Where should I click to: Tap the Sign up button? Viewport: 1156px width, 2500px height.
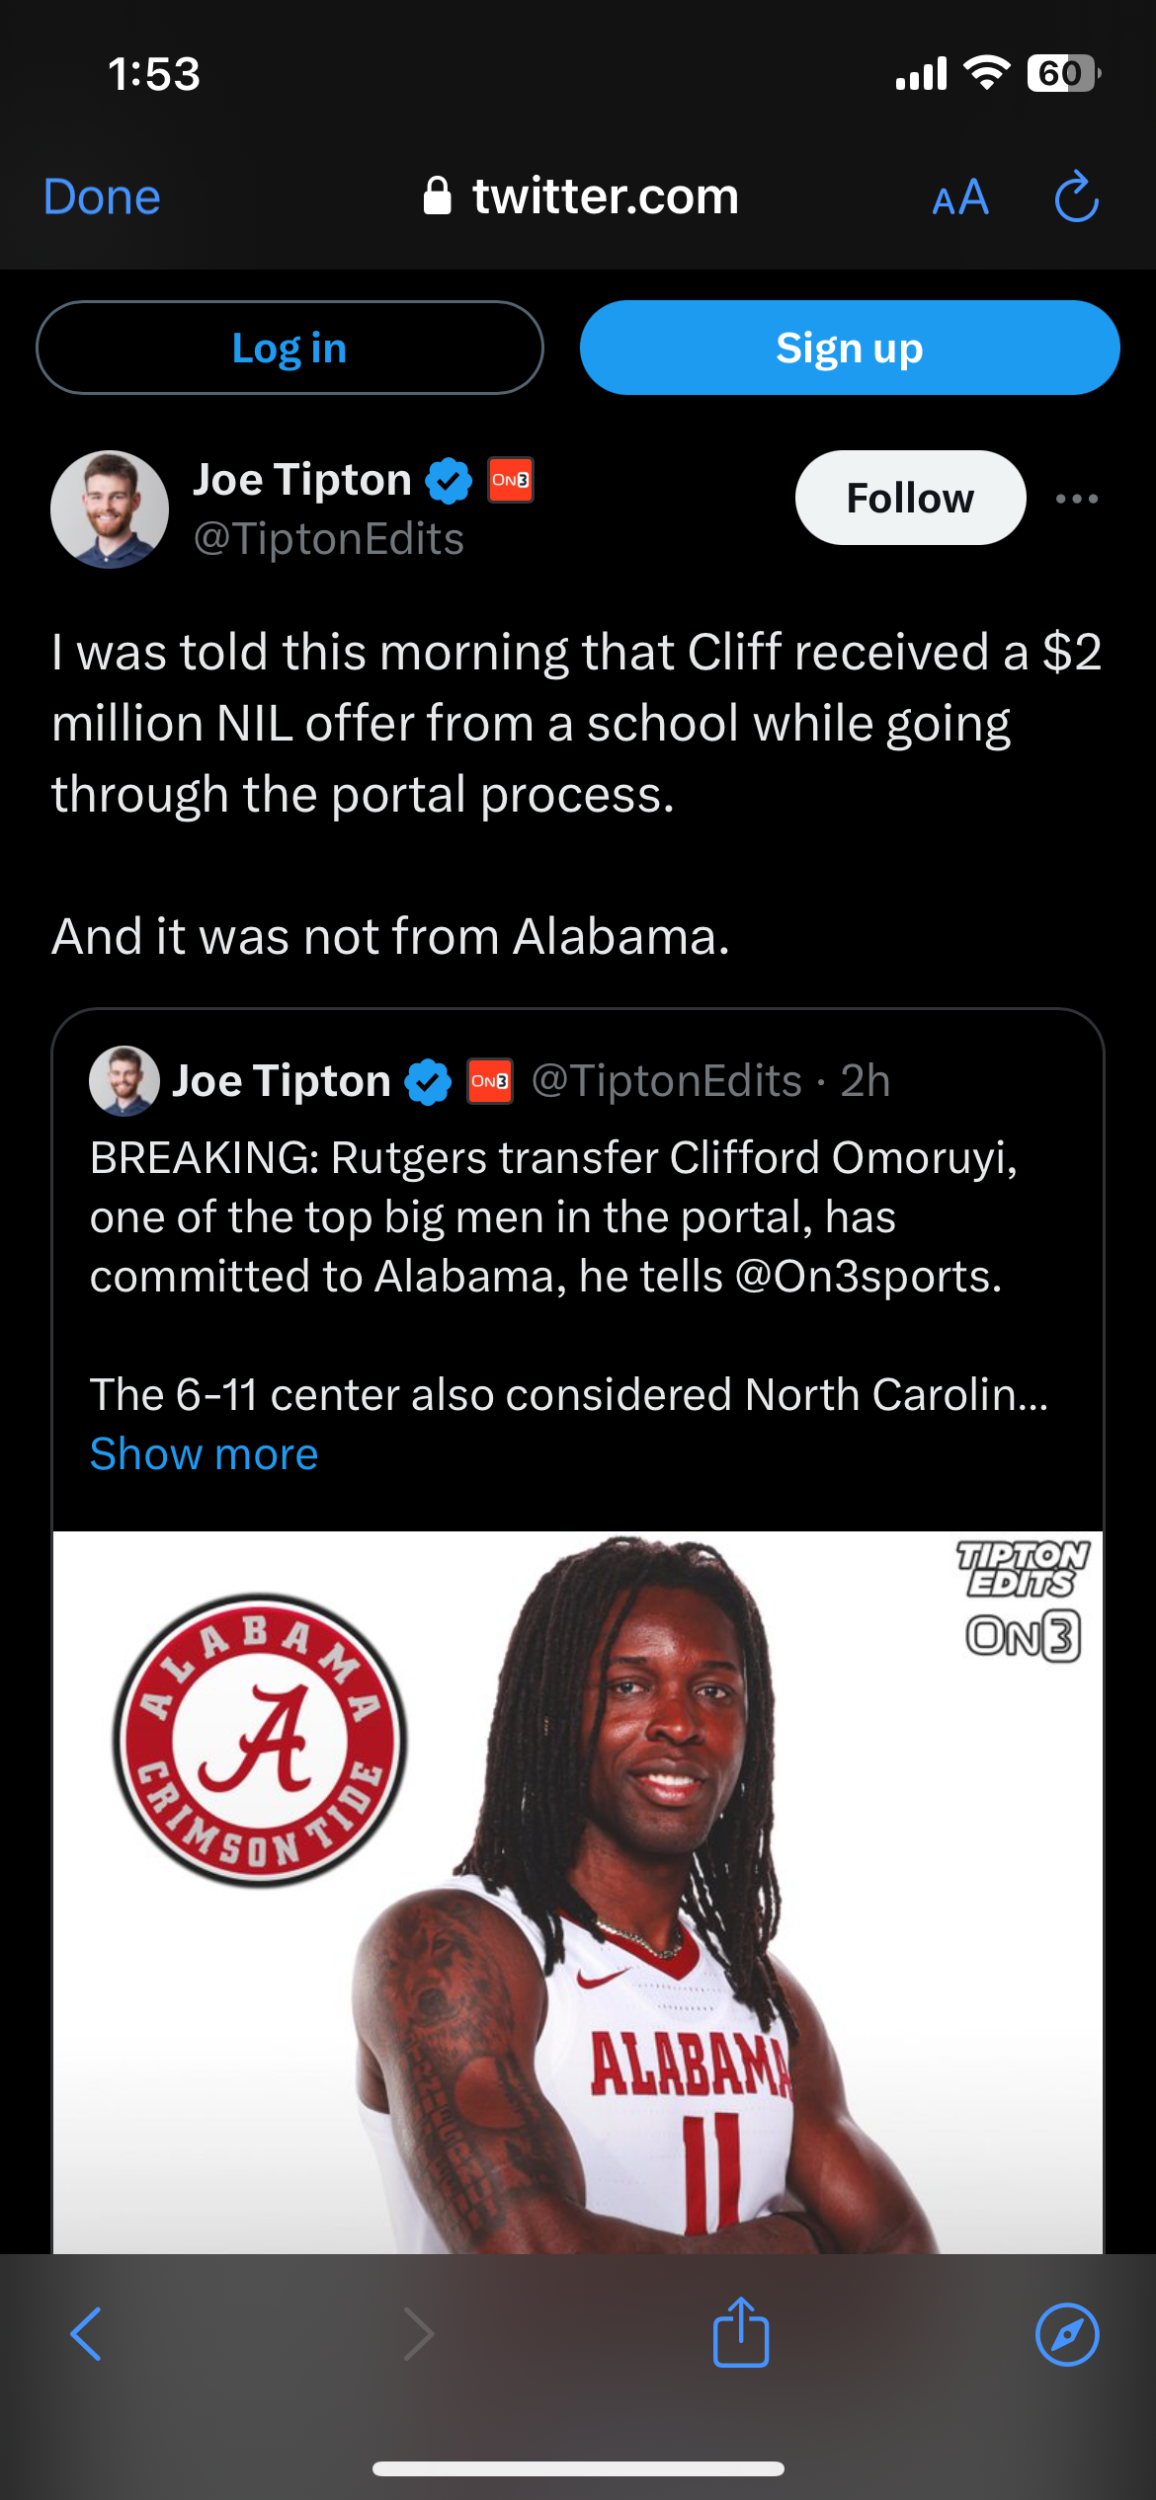[x=850, y=348]
